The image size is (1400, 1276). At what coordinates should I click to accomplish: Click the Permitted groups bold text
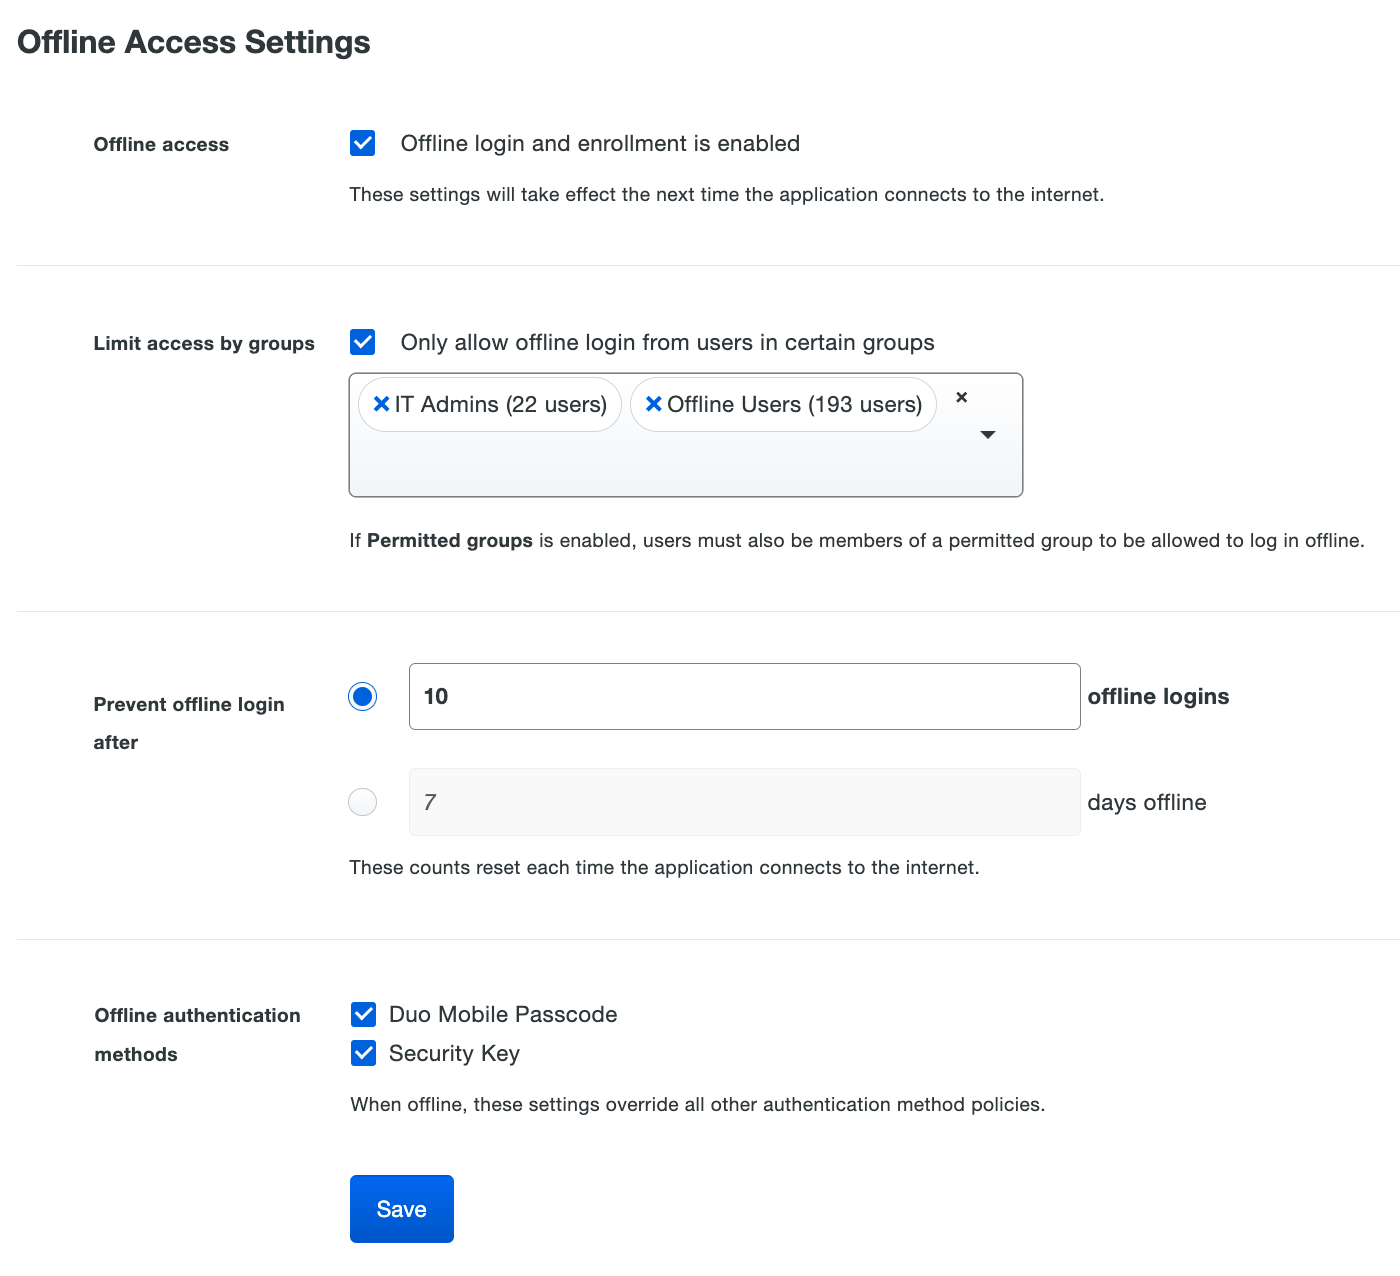pyautogui.click(x=449, y=540)
